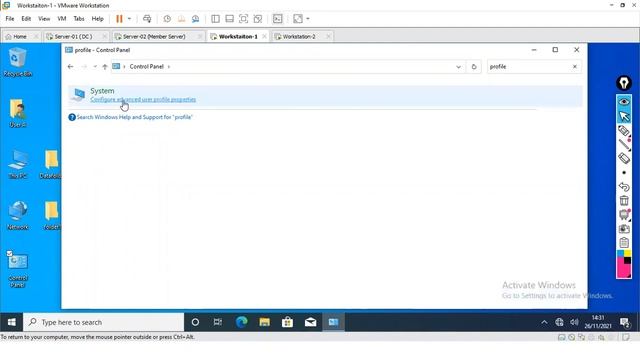The image size is (640, 360).
Task: Show hidden system tray icons
Action: click(x=544, y=322)
